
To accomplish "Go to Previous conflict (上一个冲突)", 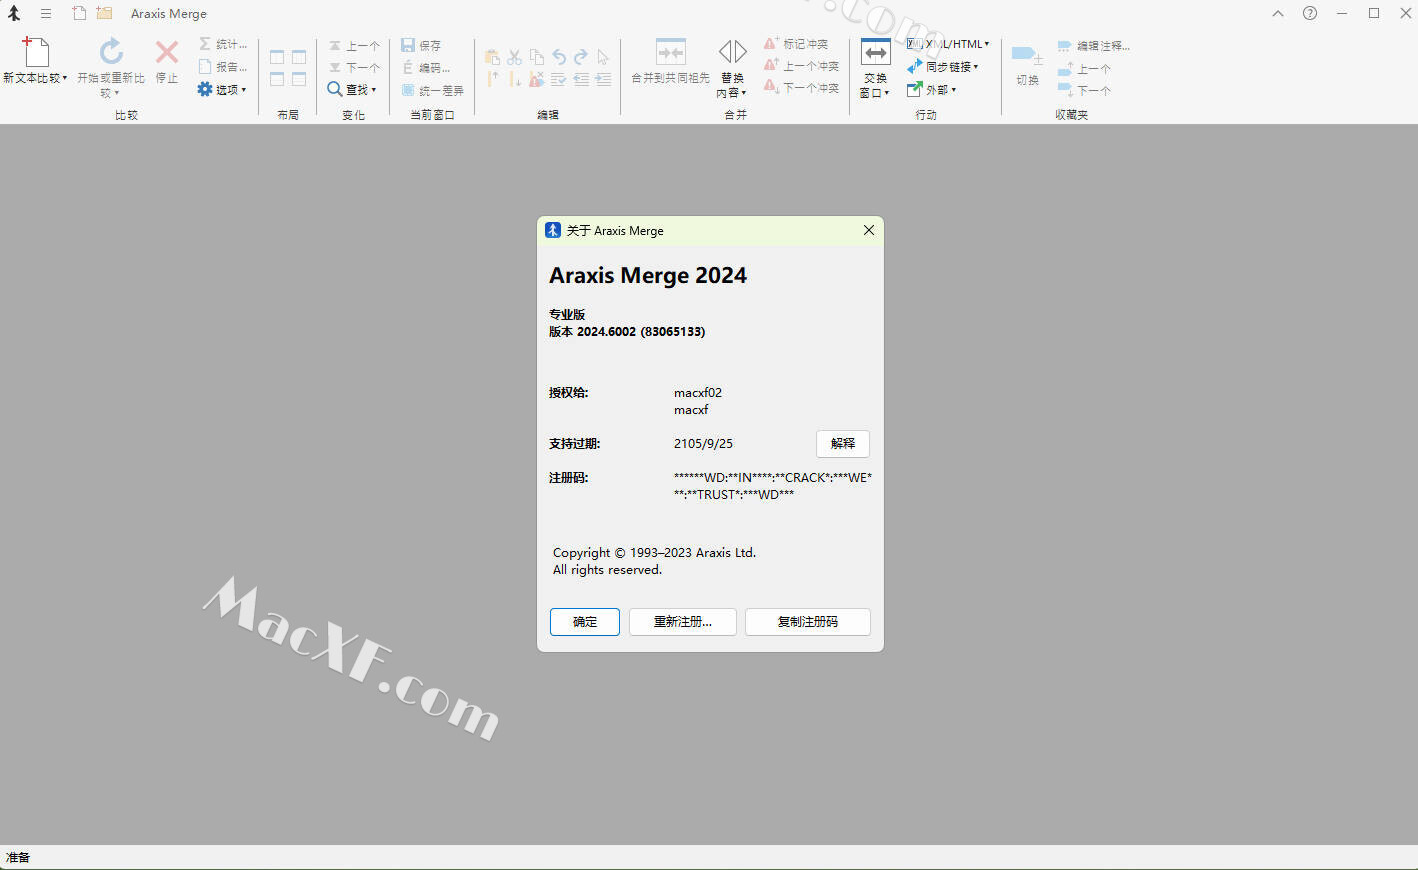I will [x=801, y=66].
